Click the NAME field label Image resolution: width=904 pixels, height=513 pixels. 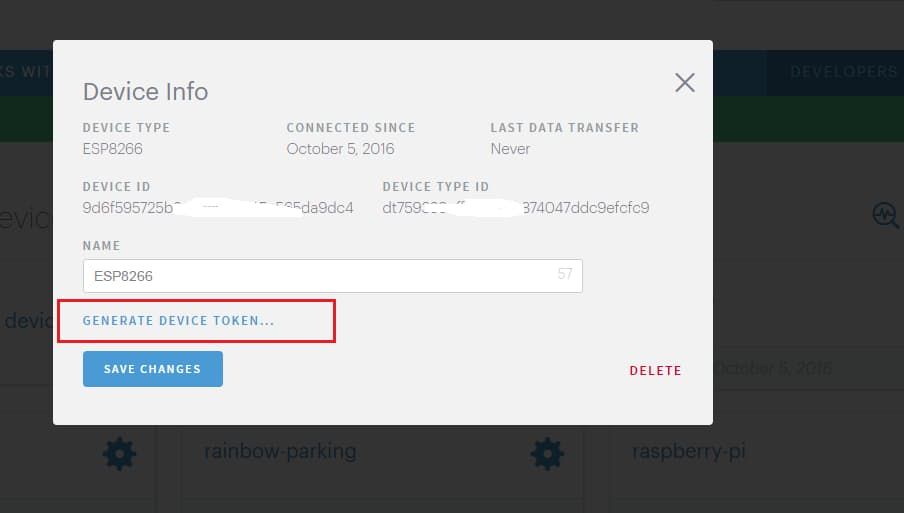(x=101, y=246)
